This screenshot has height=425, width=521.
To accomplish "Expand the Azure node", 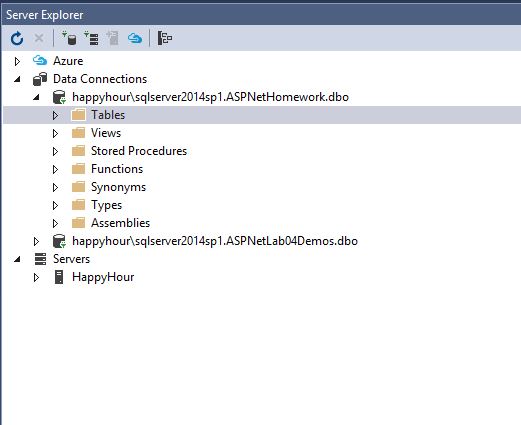I will [17, 61].
